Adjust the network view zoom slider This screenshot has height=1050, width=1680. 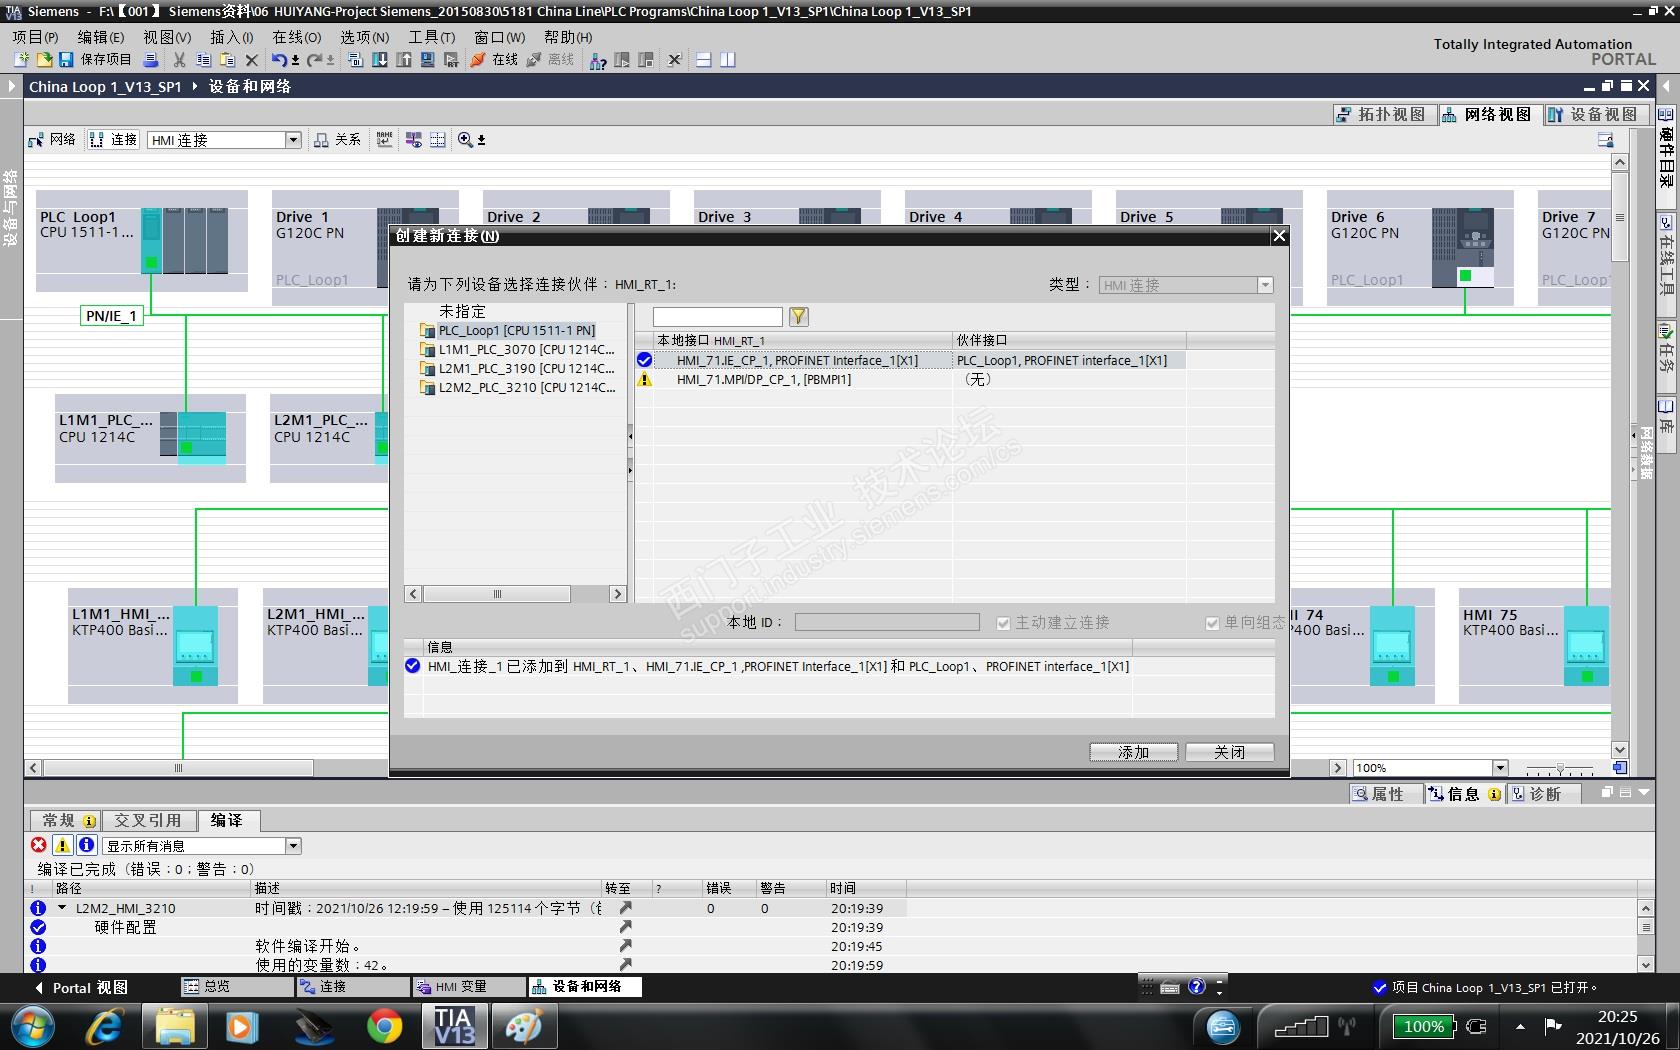(1560, 768)
